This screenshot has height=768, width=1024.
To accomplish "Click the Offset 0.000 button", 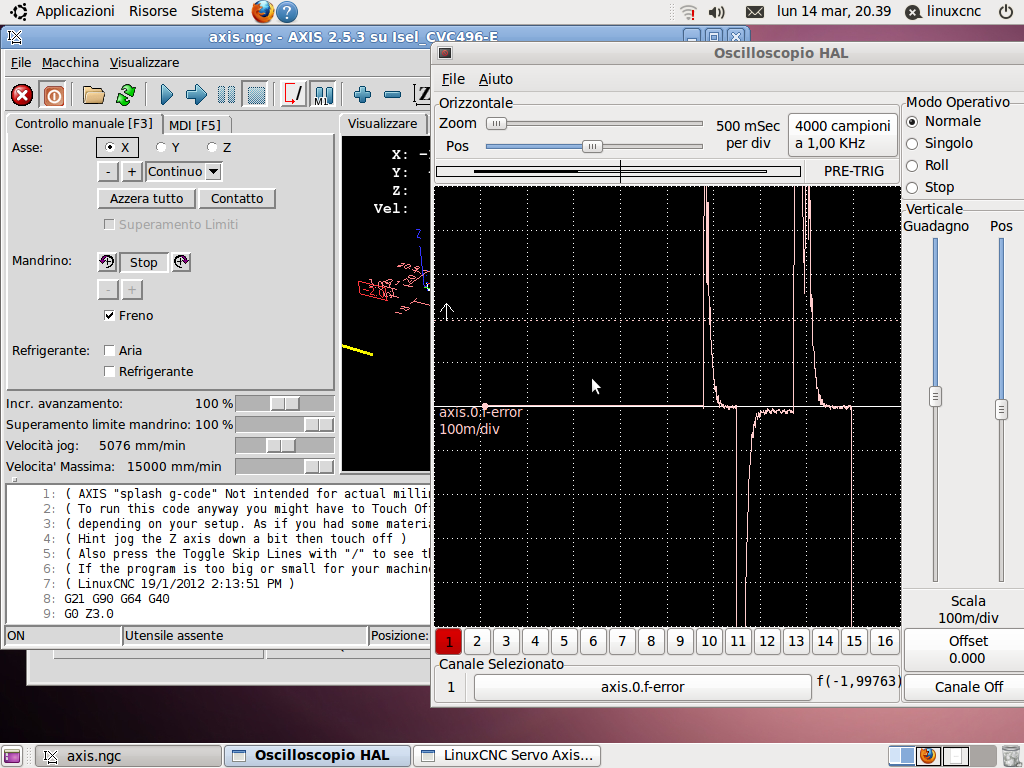I will [x=968, y=650].
